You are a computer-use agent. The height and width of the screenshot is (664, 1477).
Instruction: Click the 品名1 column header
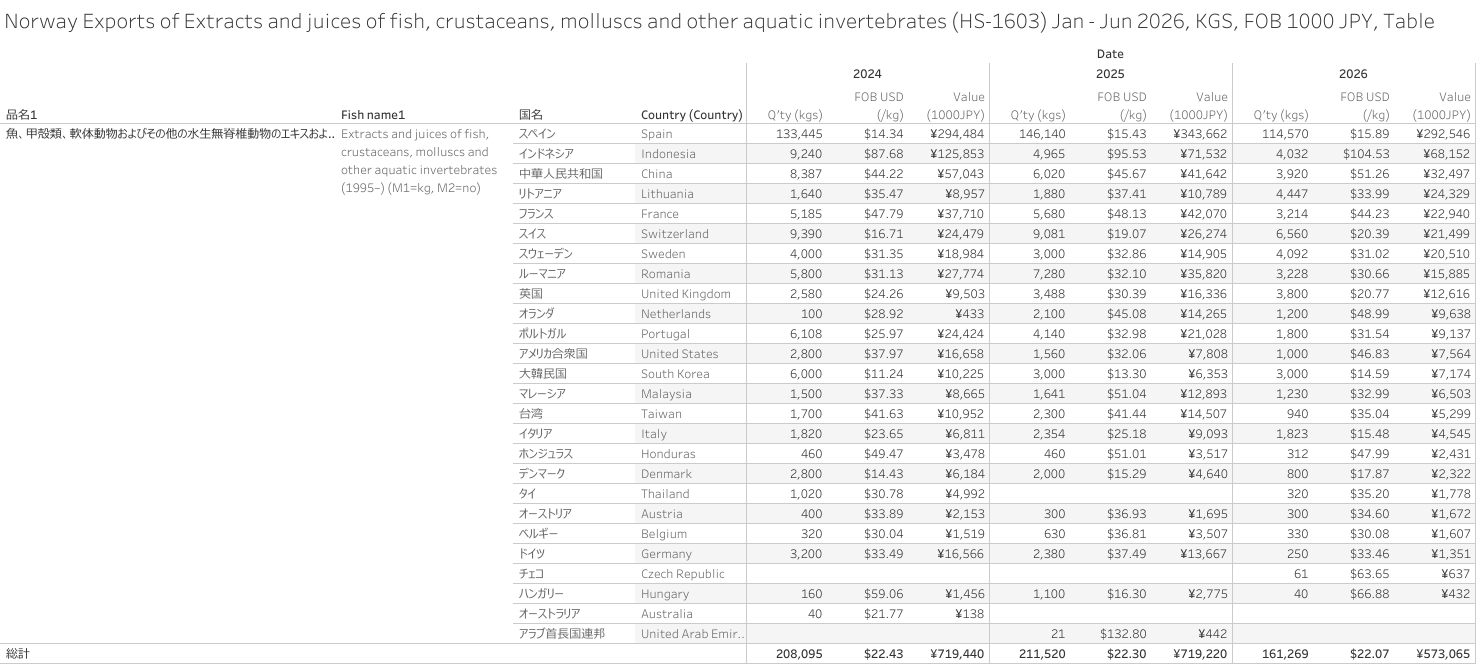21,114
